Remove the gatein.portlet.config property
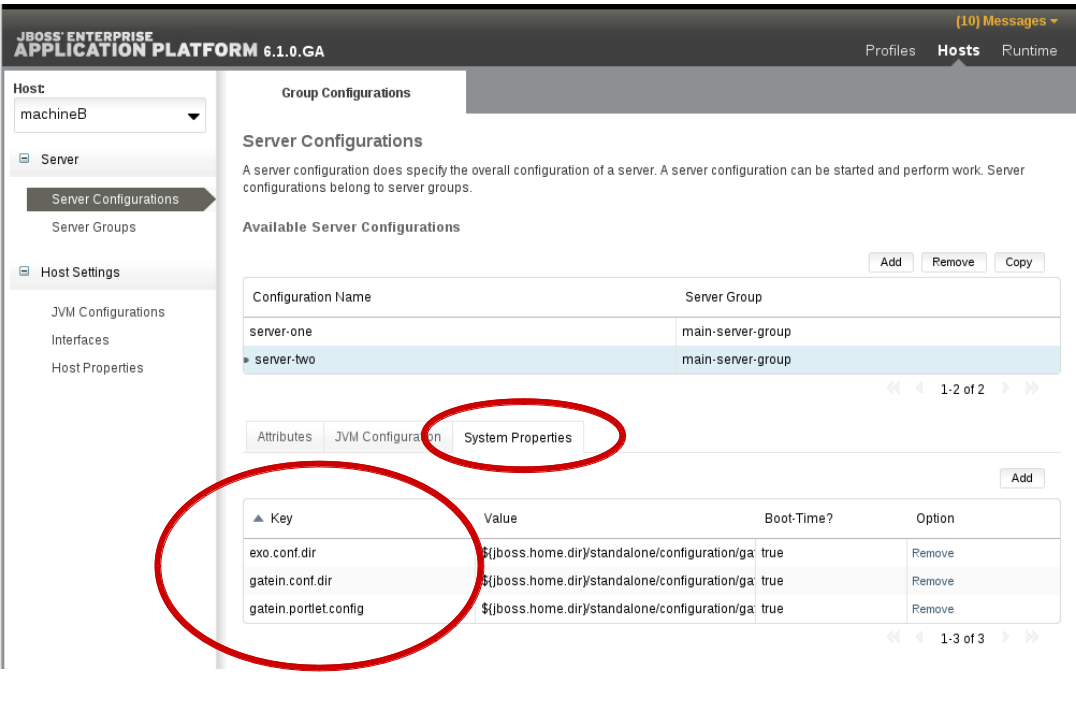This screenshot has height=703, width=1076. click(x=933, y=609)
